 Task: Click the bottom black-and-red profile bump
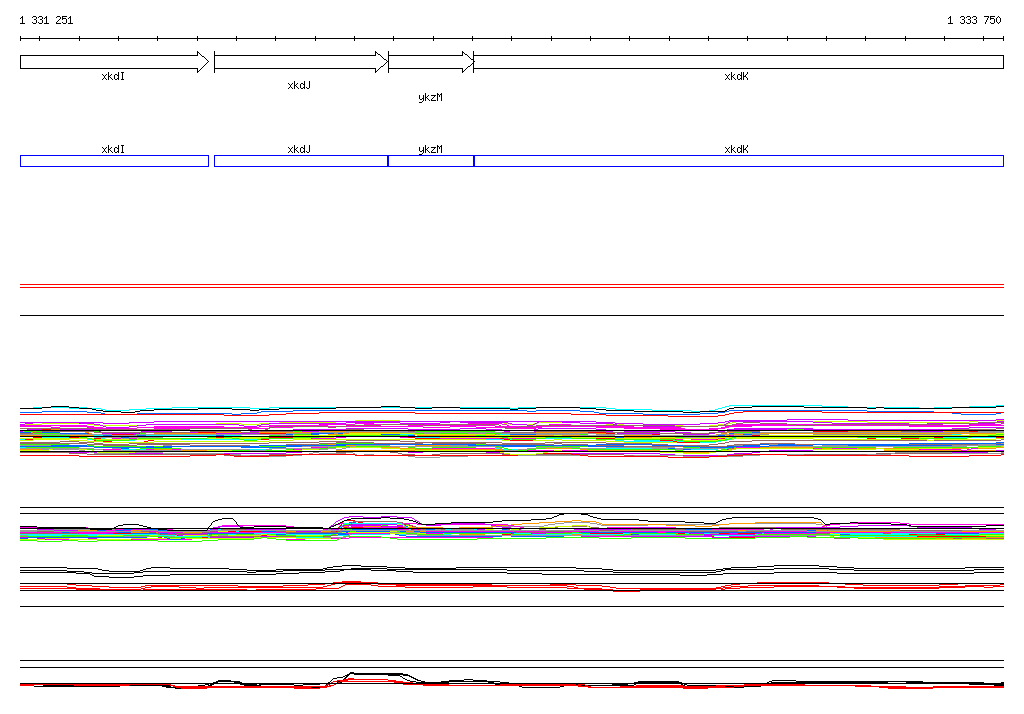pyautogui.click(x=376, y=678)
